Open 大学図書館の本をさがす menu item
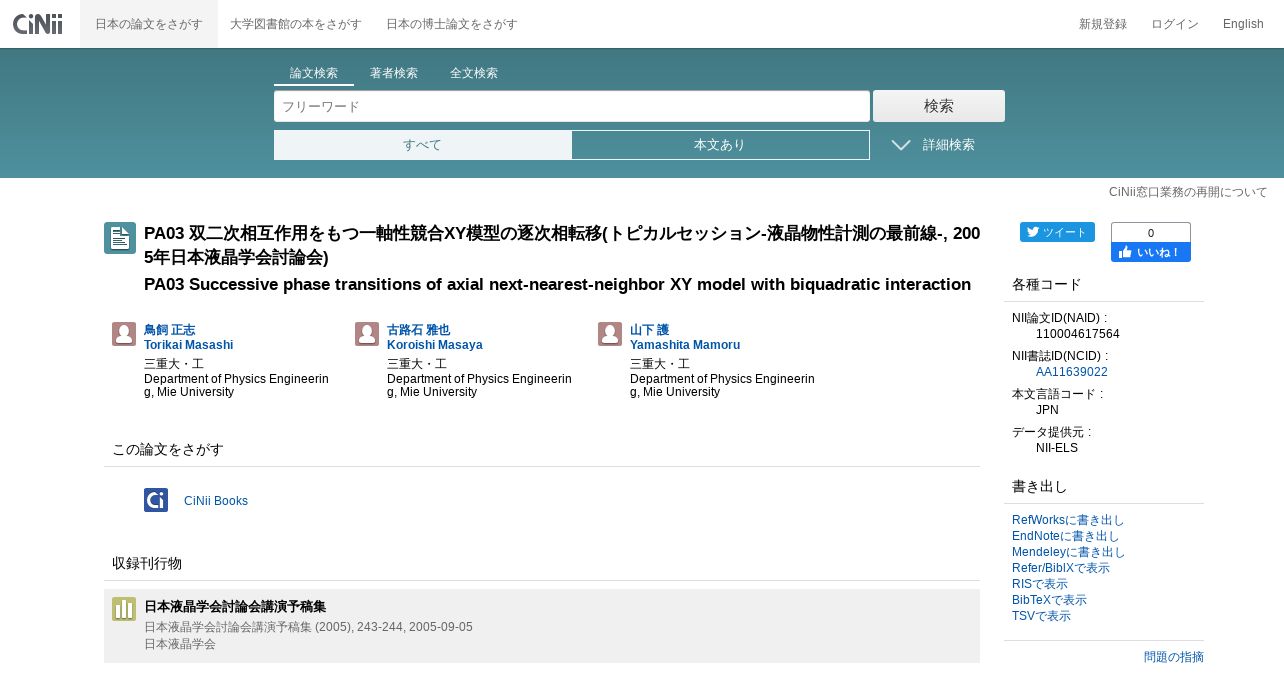This screenshot has width=1284, height=697. [x=296, y=24]
